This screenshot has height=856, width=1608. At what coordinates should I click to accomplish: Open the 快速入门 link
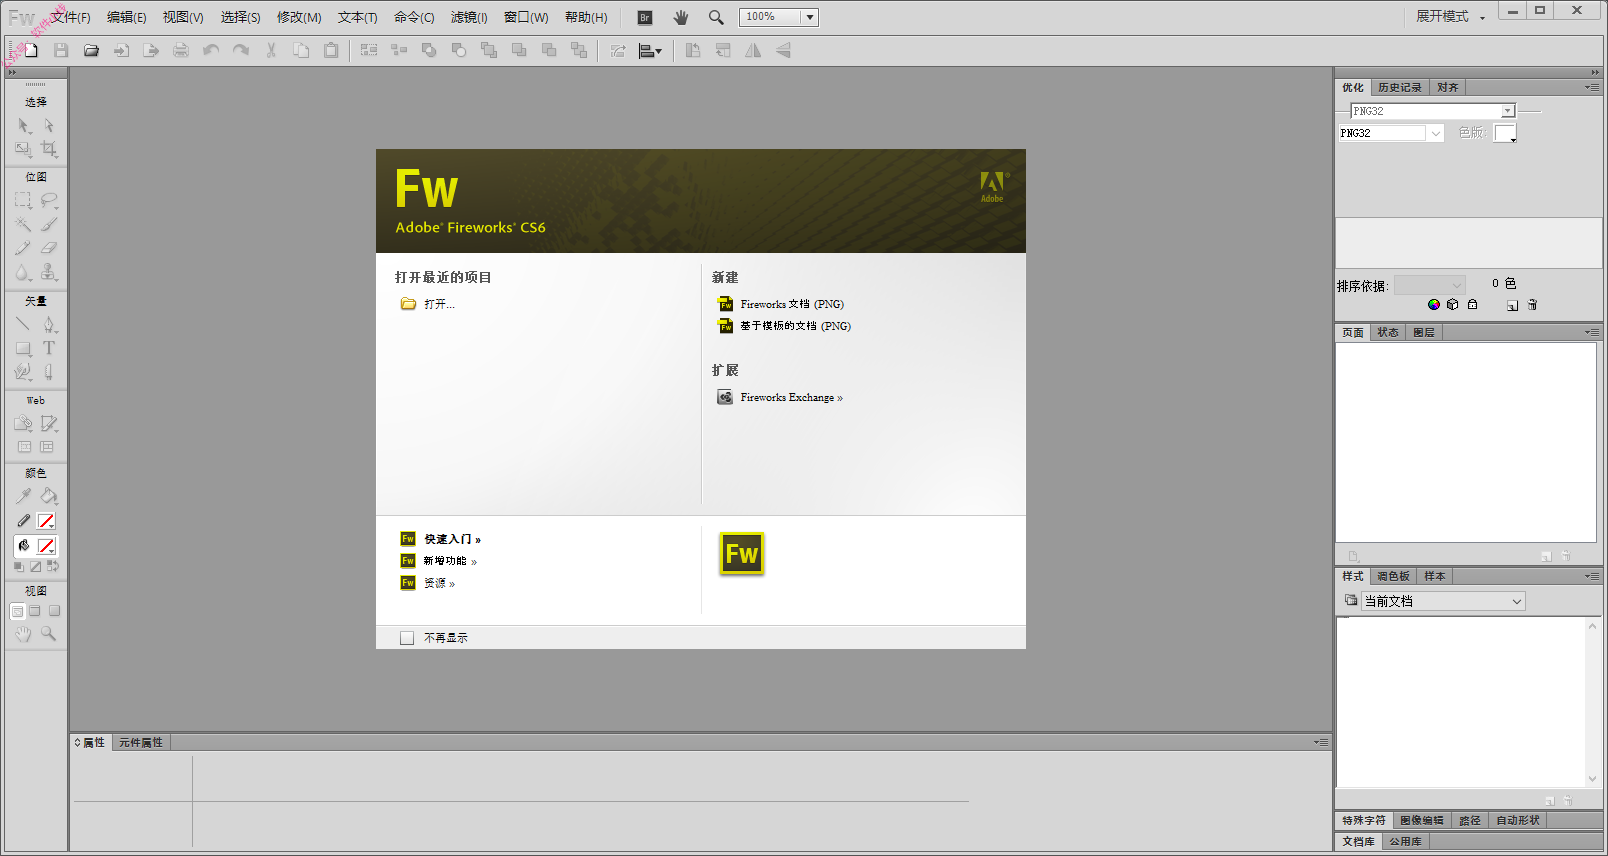[x=452, y=539]
